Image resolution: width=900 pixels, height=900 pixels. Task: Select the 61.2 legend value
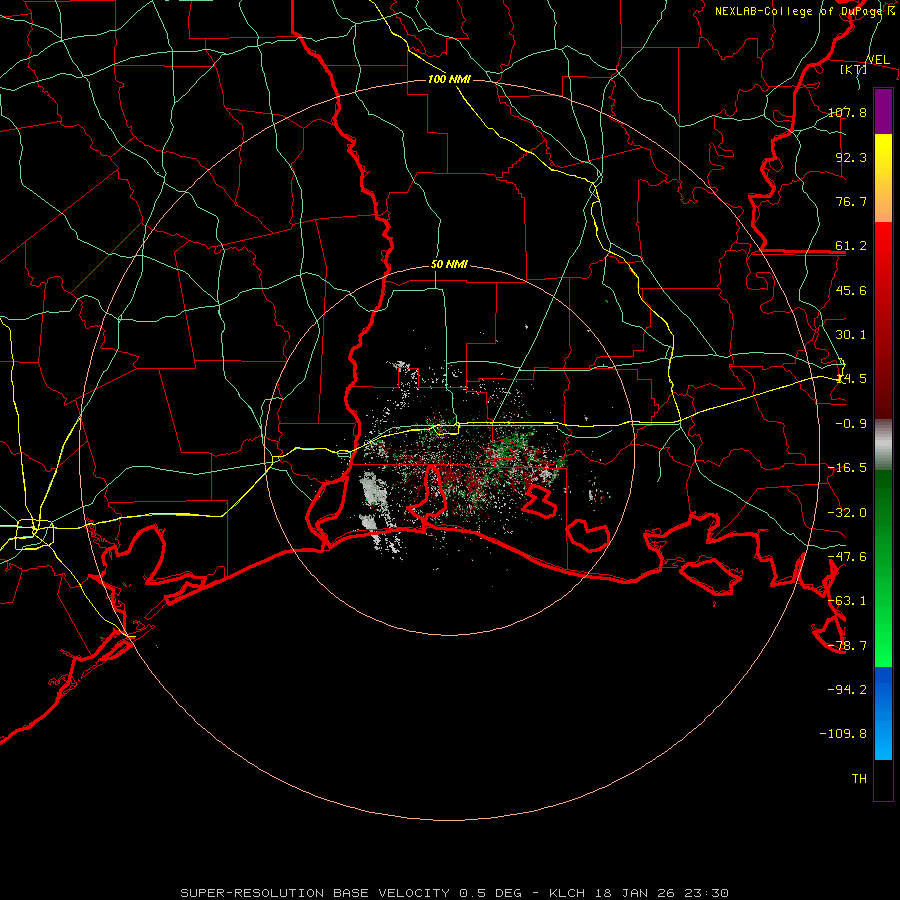[x=851, y=246]
